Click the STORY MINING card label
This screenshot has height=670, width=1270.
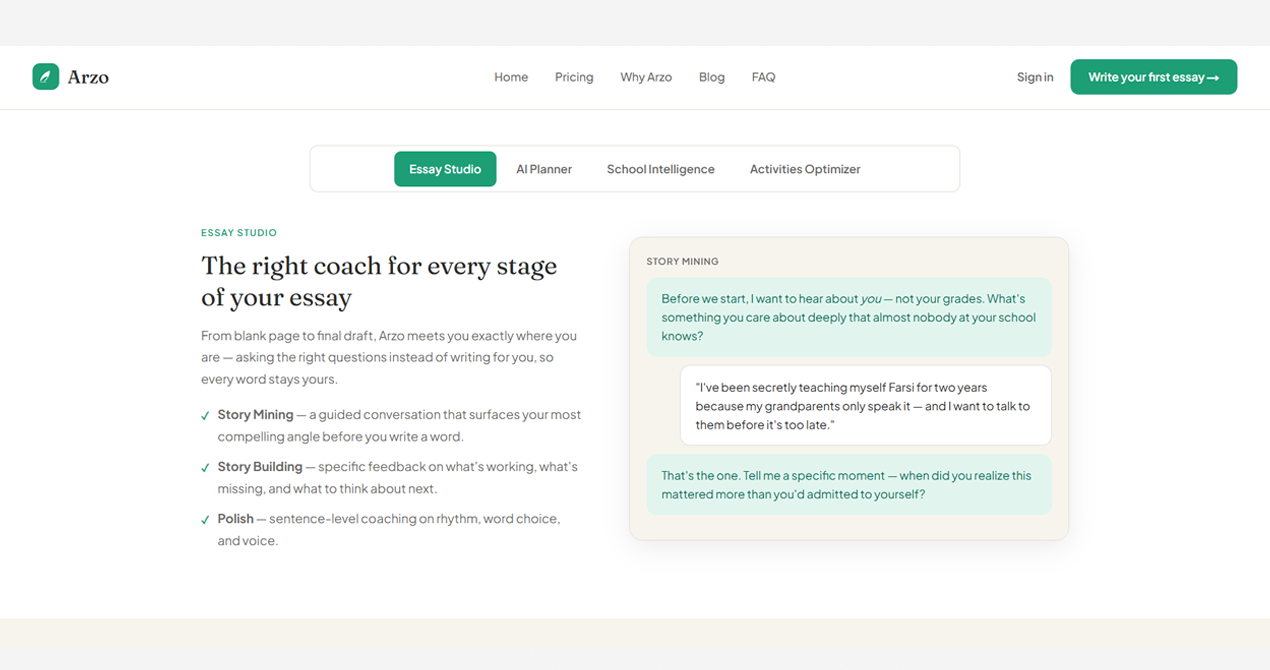(x=683, y=261)
